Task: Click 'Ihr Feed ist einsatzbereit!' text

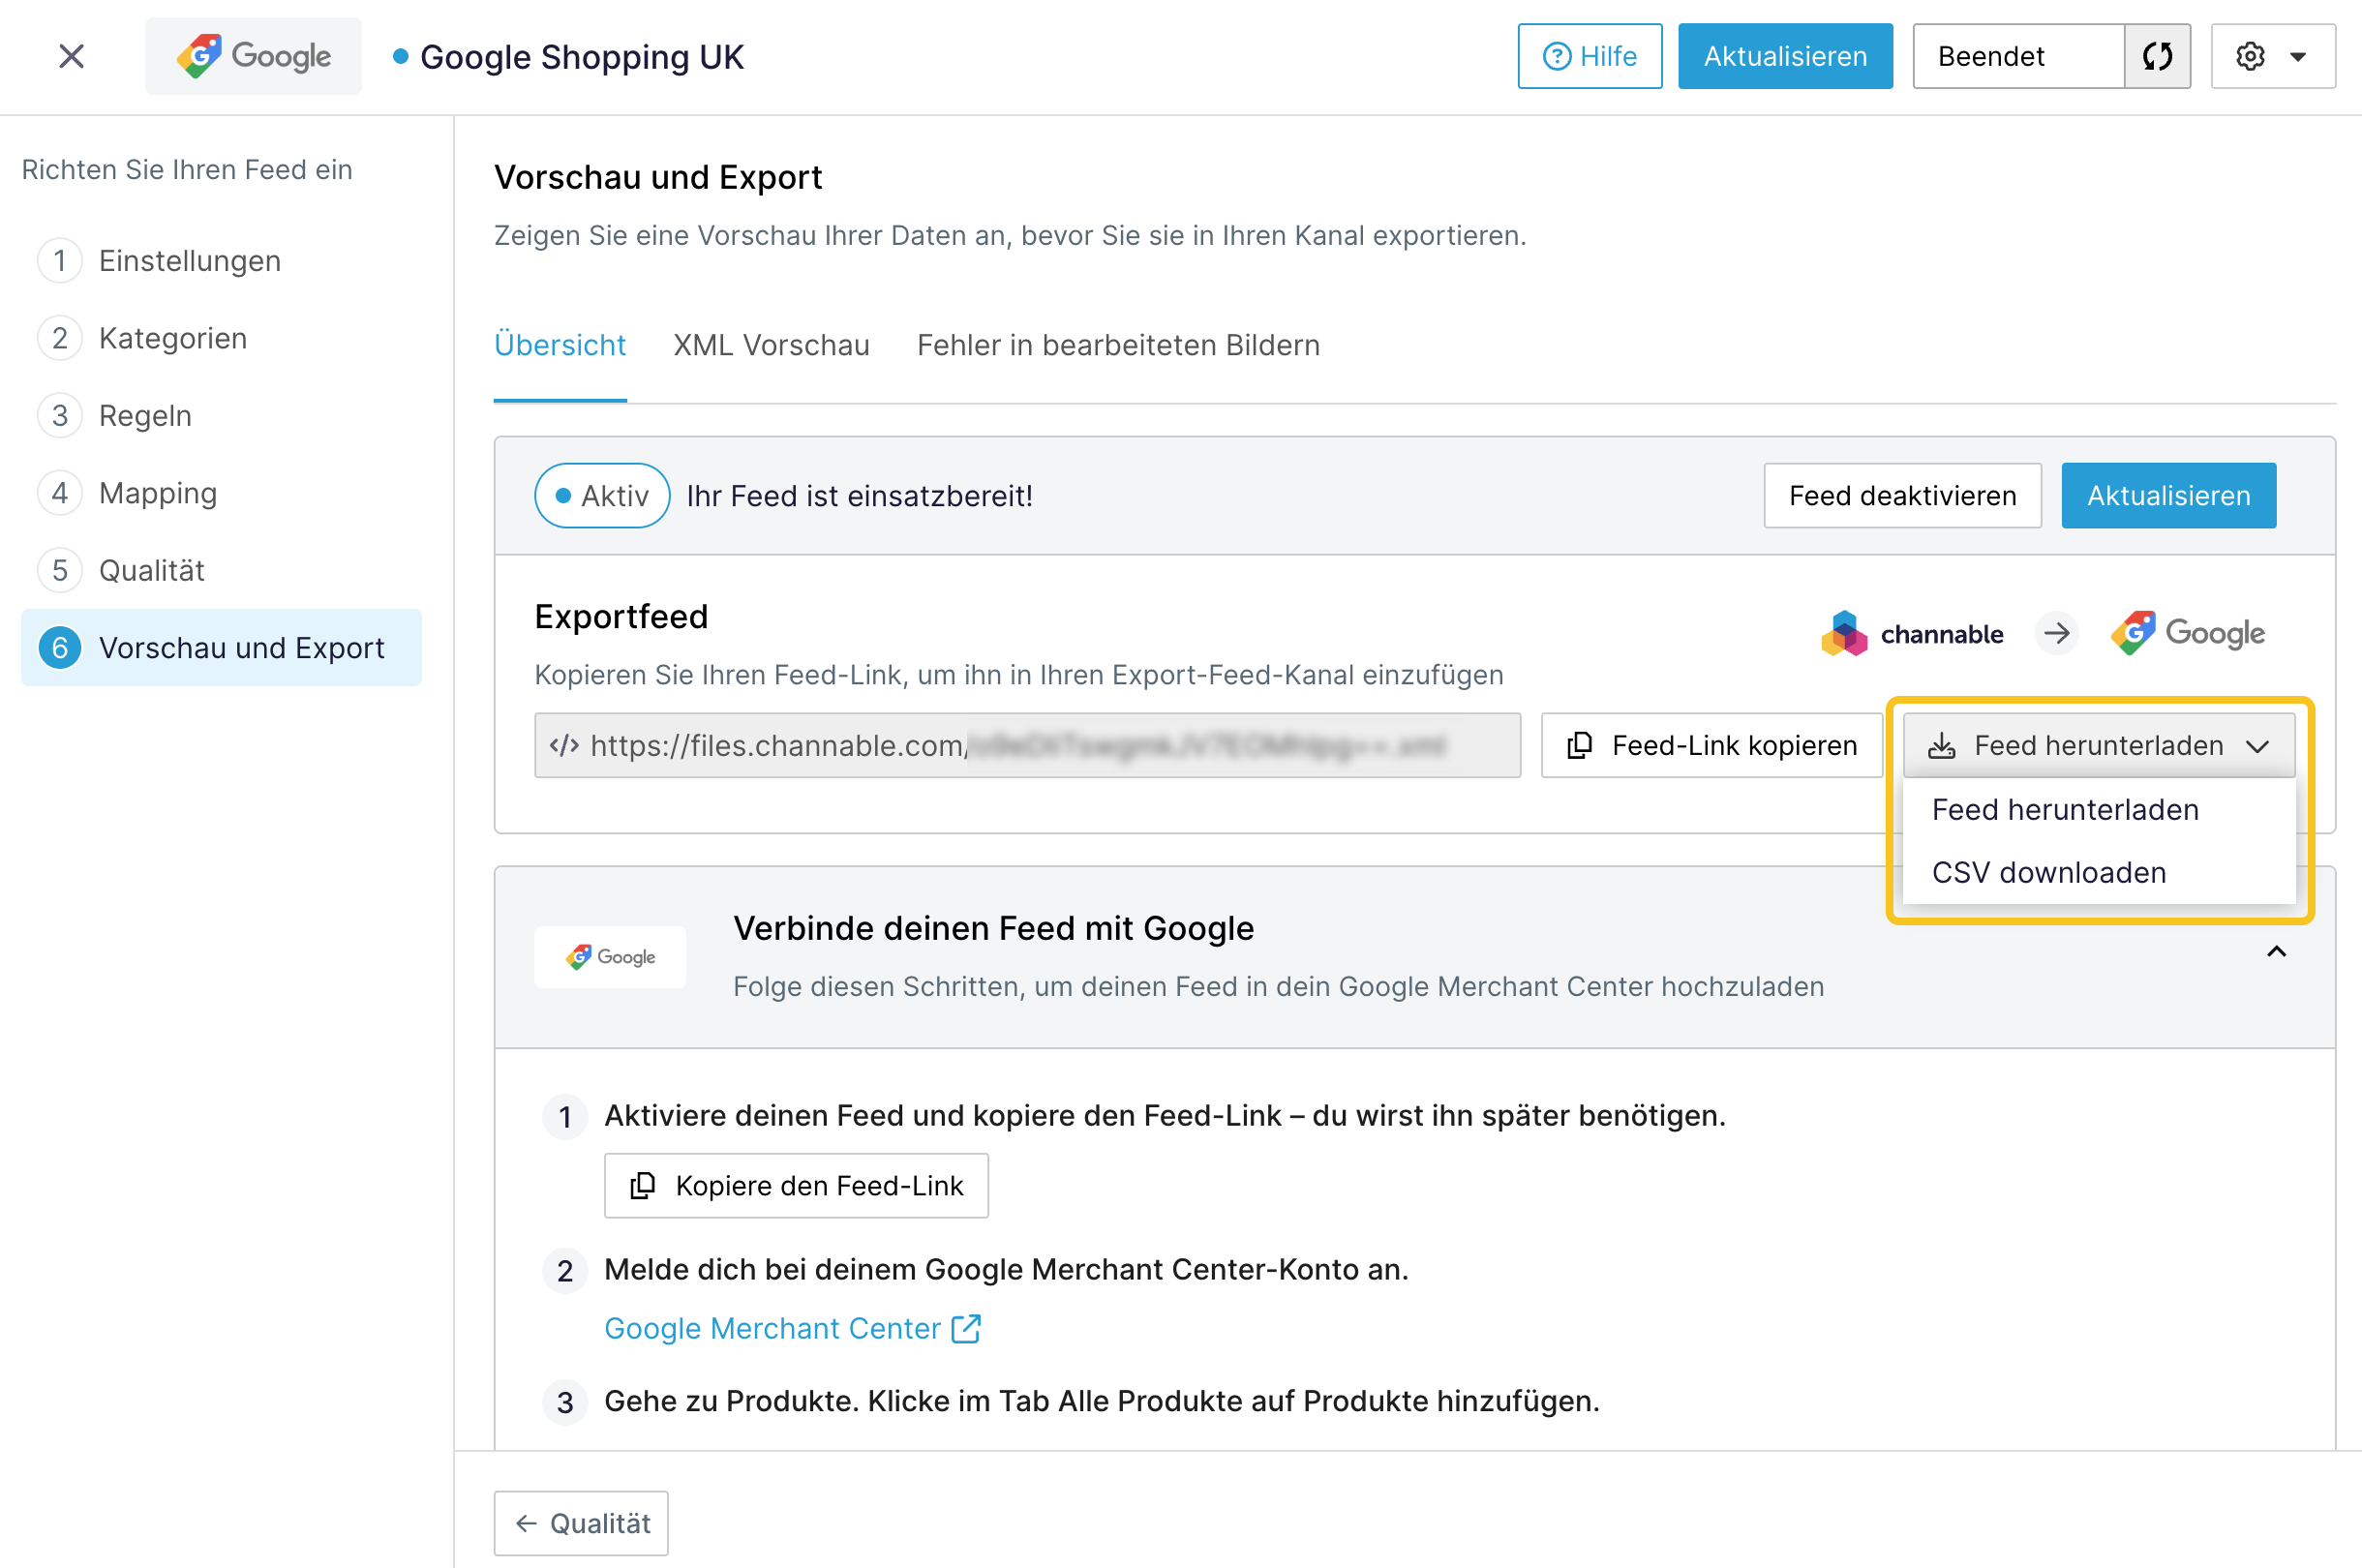Action: tap(859, 495)
